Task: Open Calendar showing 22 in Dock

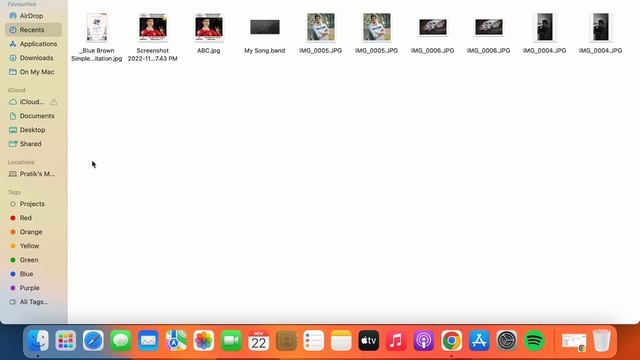Action: 259,340
